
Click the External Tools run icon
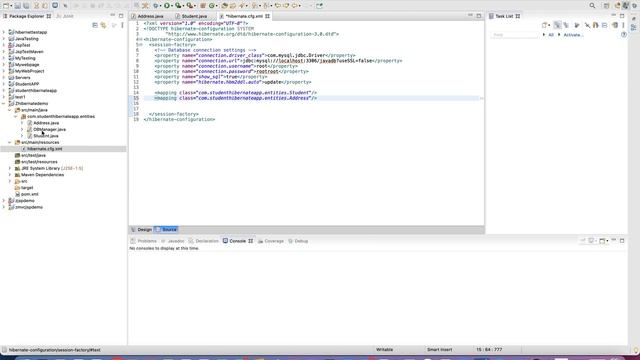pyautogui.click(x=189, y=6)
